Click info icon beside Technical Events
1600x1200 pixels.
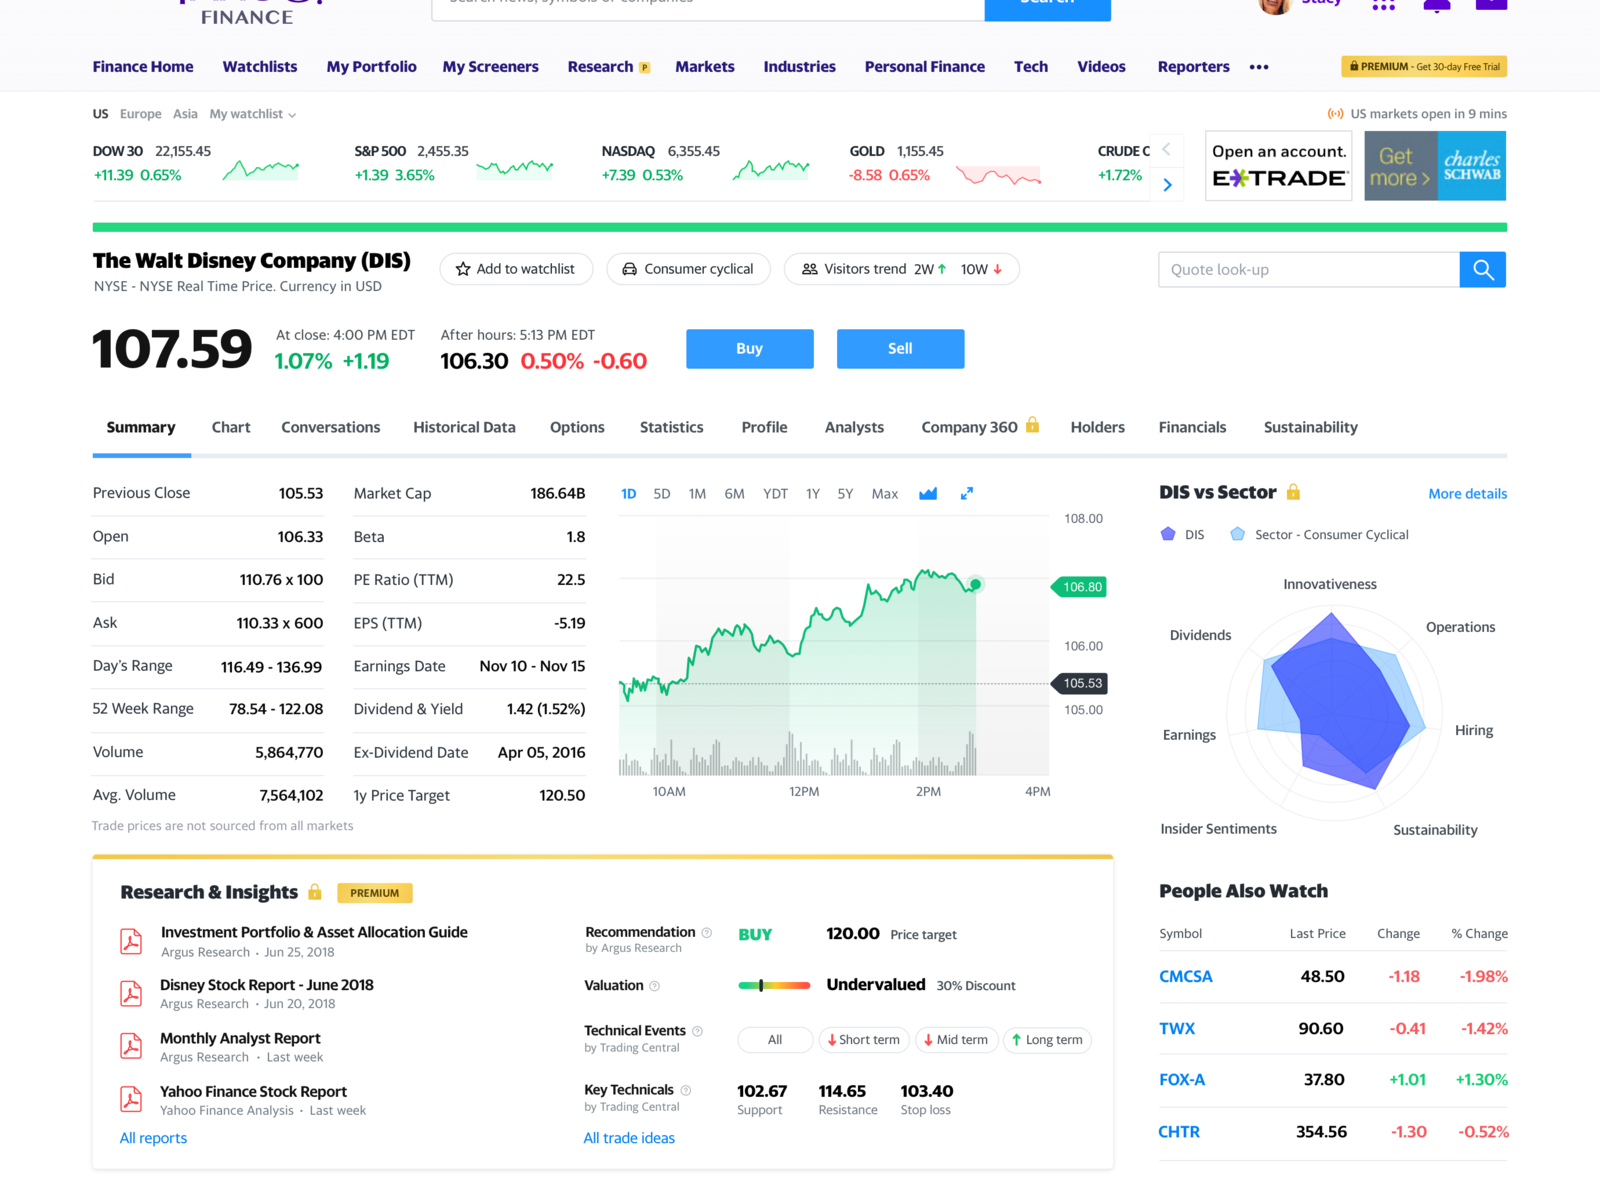tap(697, 1031)
